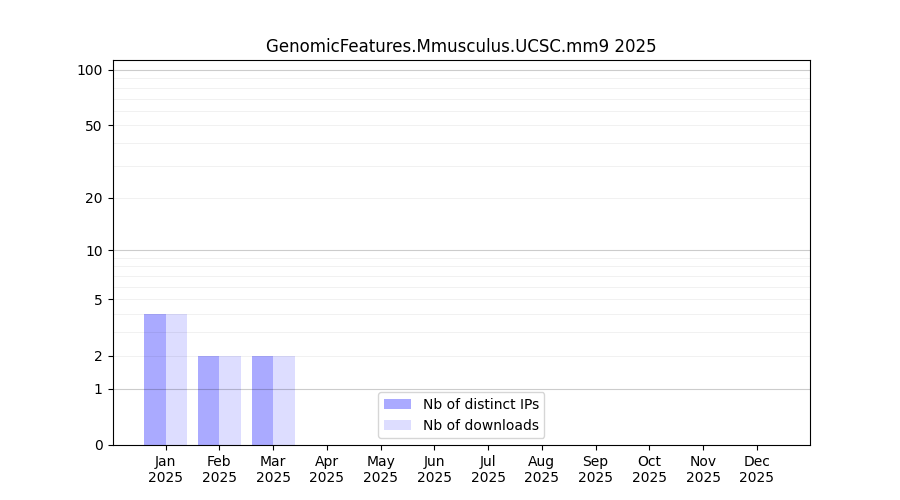Select the Dec 2025 x-axis label
Image resolution: width=900 pixels, height=500 pixels.
[757, 469]
